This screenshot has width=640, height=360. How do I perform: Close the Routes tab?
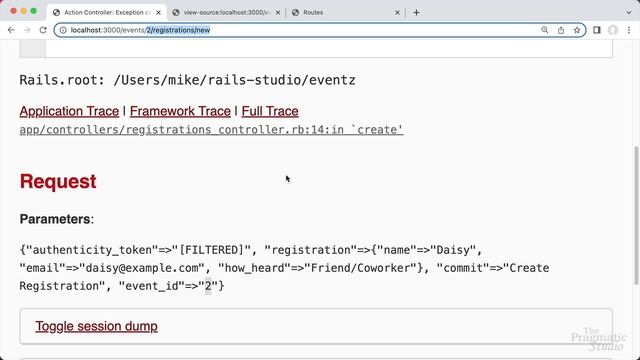(397, 12)
